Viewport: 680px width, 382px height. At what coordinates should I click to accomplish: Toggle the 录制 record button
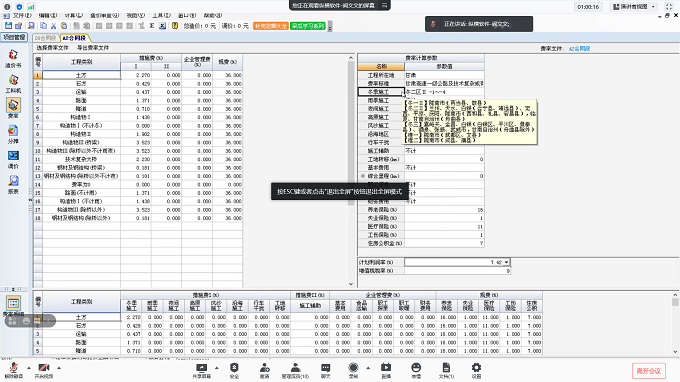(353, 370)
